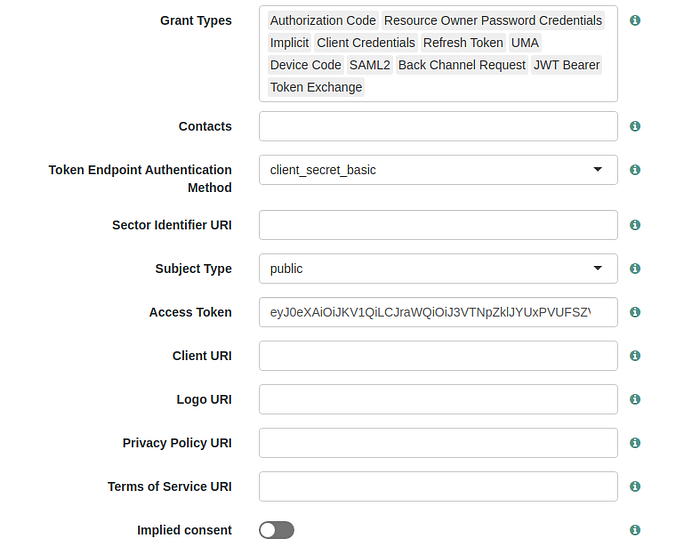Open Token Endpoint Authentication Method dropdown
Screen dimensions: 700x554
[x=438, y=170]
